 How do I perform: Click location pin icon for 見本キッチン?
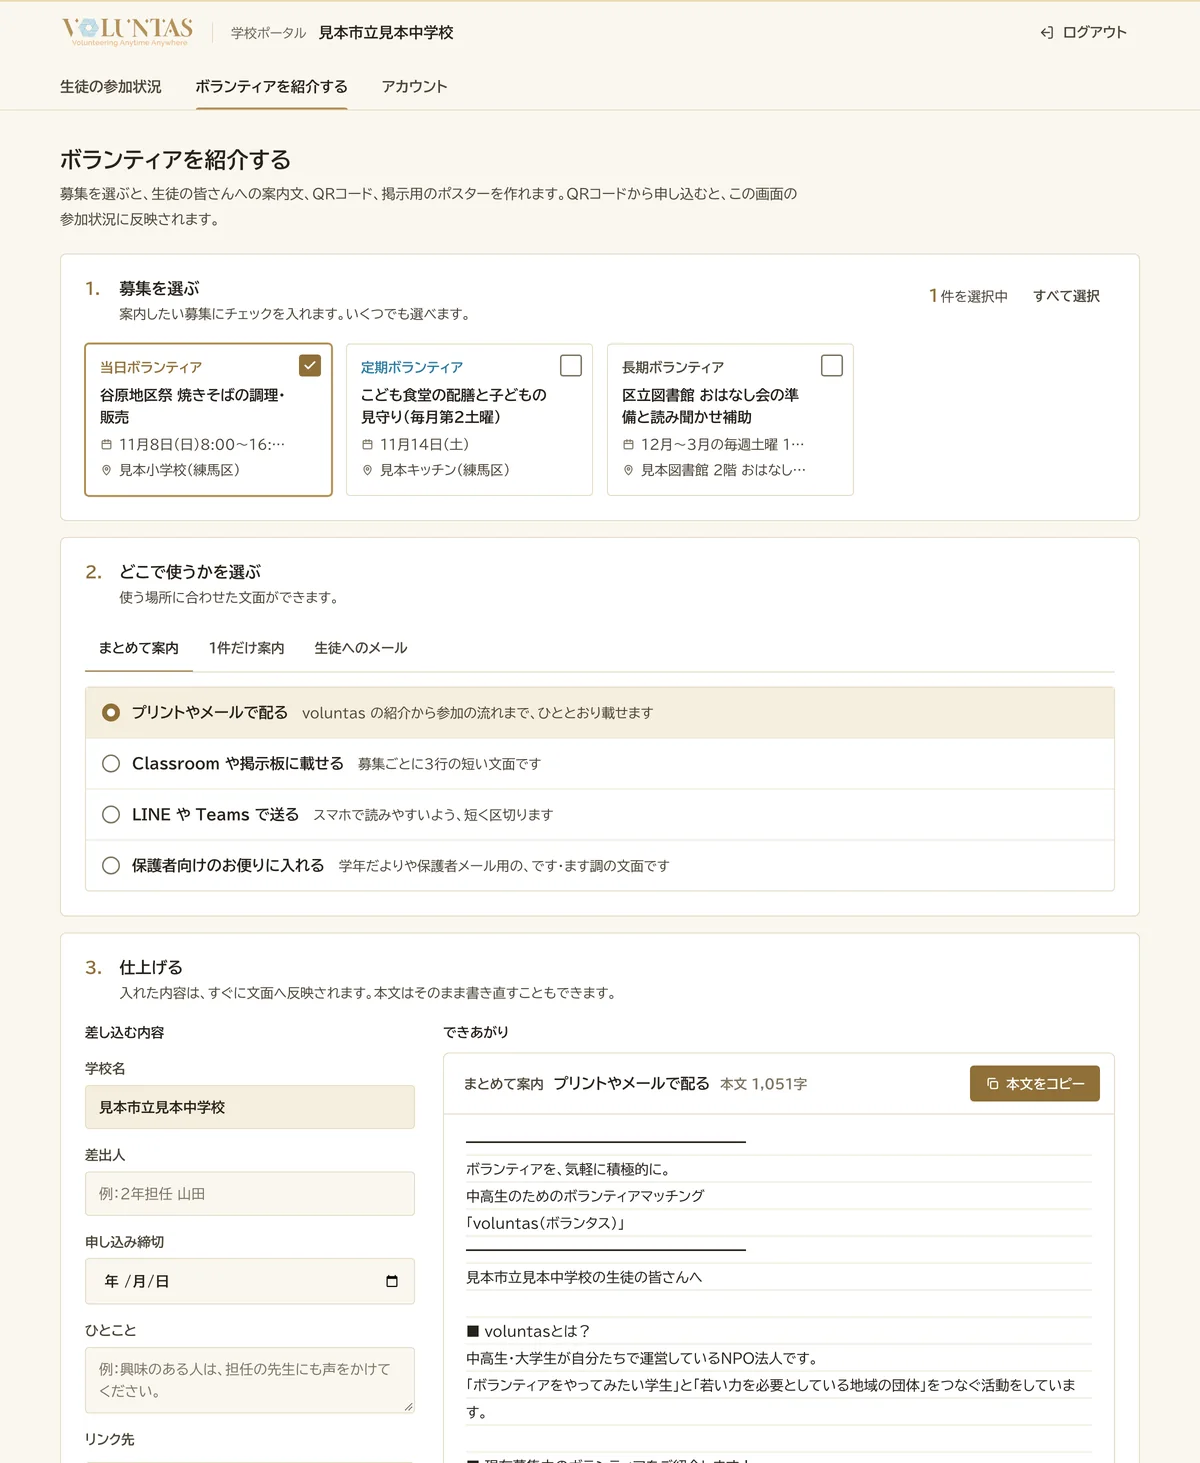(x=367, y=470)
